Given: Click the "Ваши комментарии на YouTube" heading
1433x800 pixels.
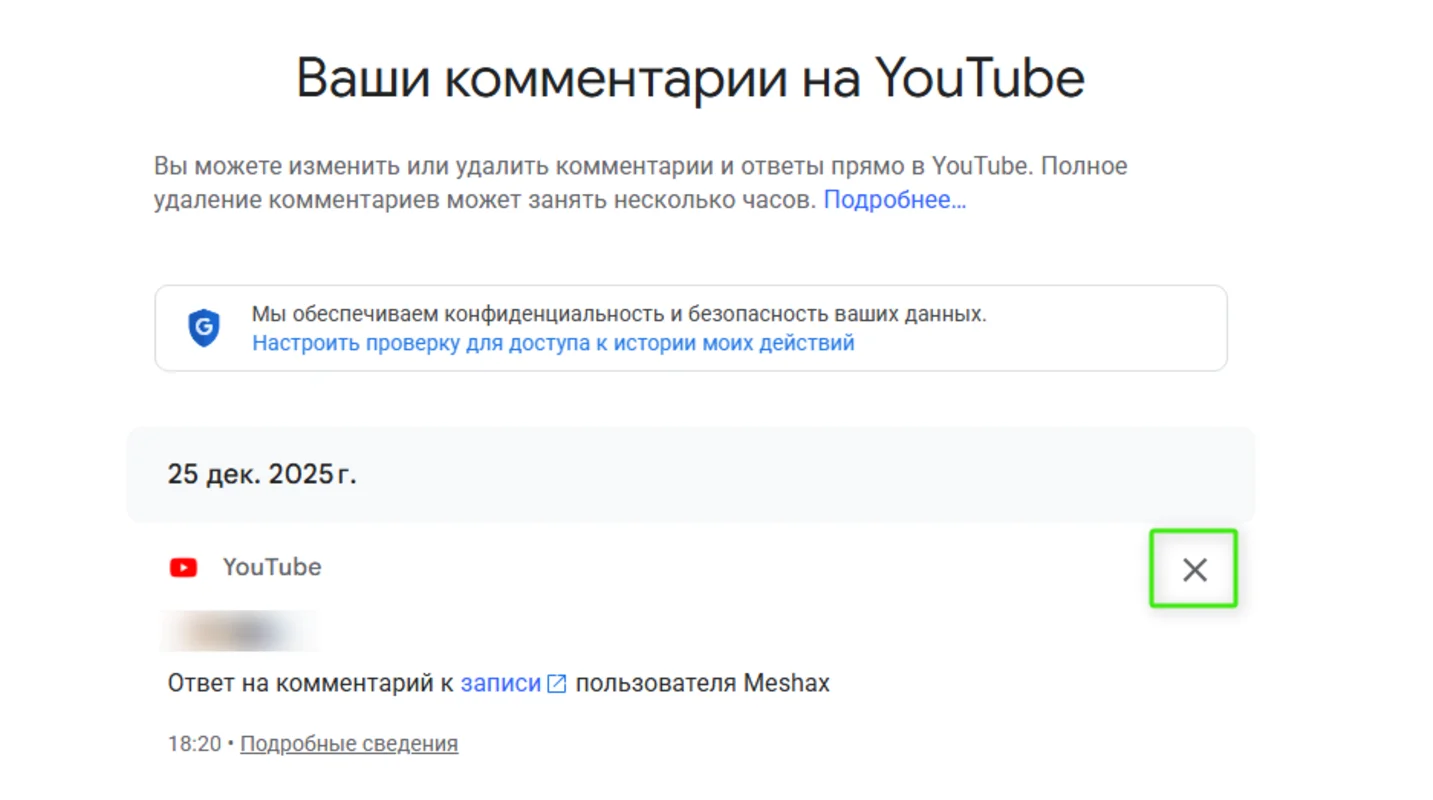Looking at the screenshot, I should (x=690, y=77).
